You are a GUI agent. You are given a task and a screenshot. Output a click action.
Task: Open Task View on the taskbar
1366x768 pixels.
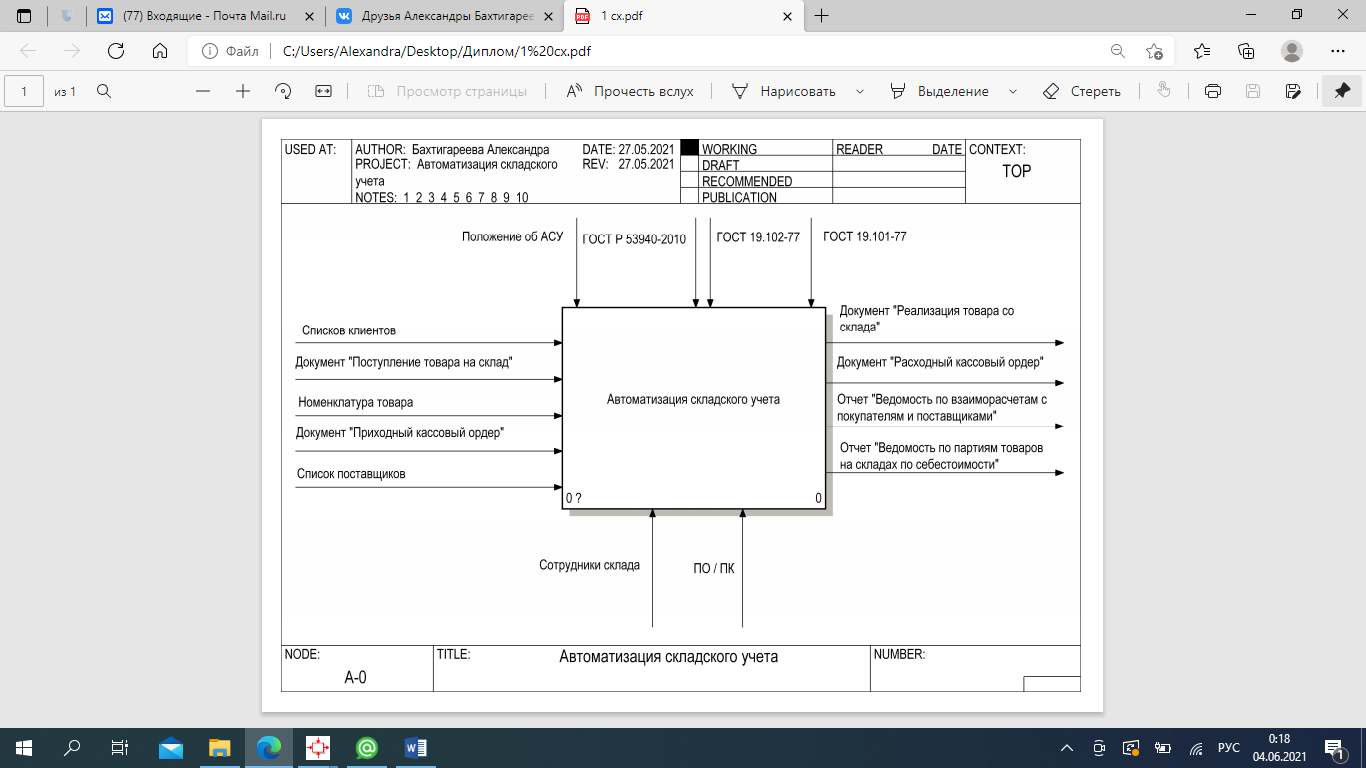(x=120, y=748)
